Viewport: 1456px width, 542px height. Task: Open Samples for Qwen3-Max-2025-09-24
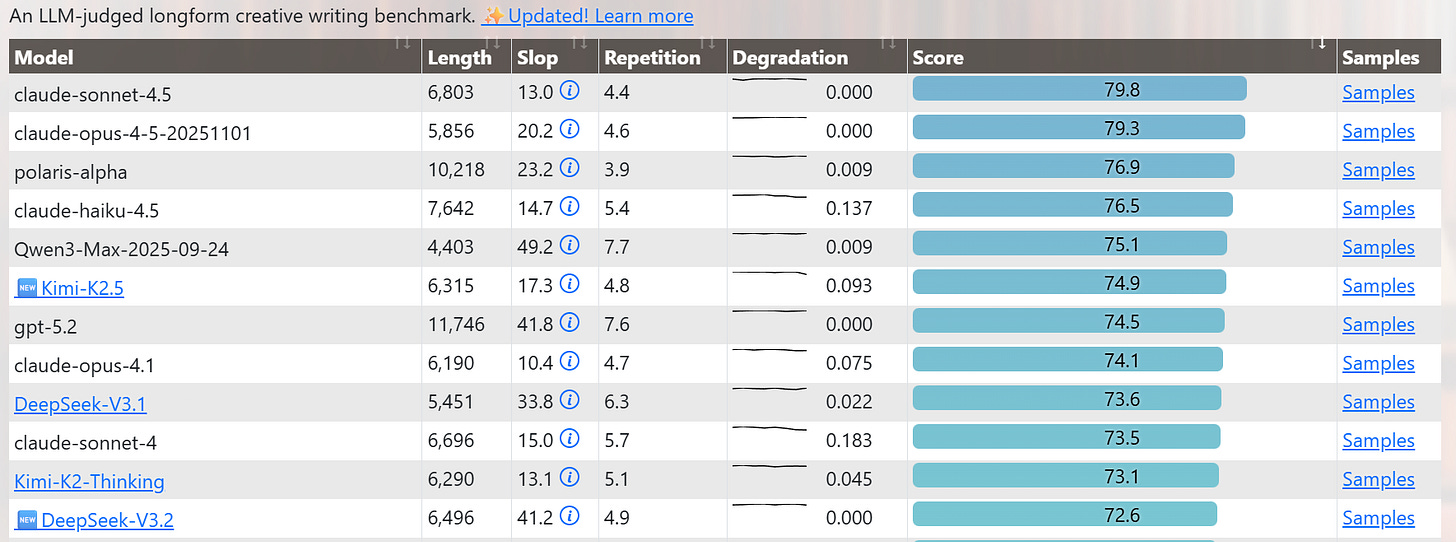1378,247
